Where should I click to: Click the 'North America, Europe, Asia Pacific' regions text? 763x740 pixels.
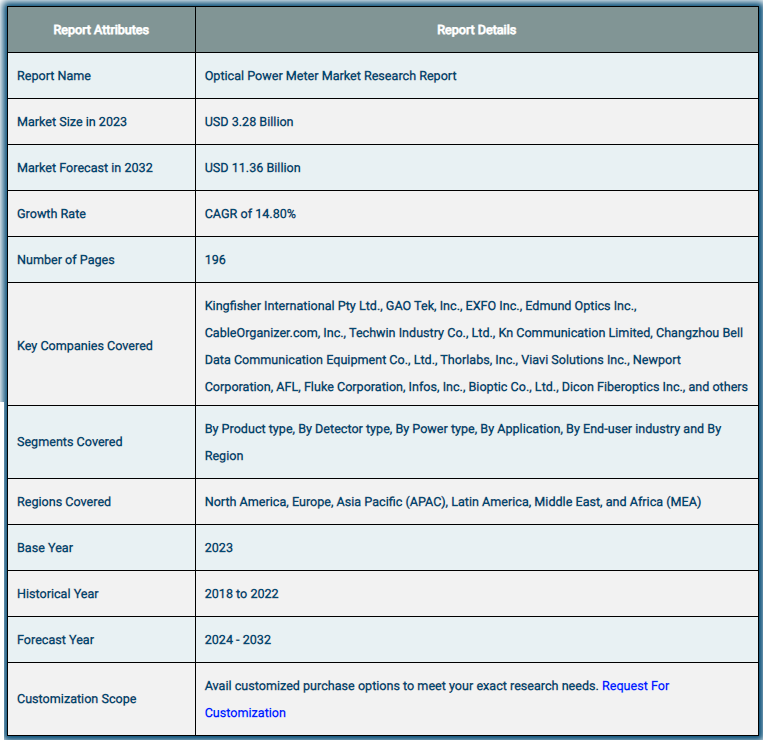tap(326, 502)
